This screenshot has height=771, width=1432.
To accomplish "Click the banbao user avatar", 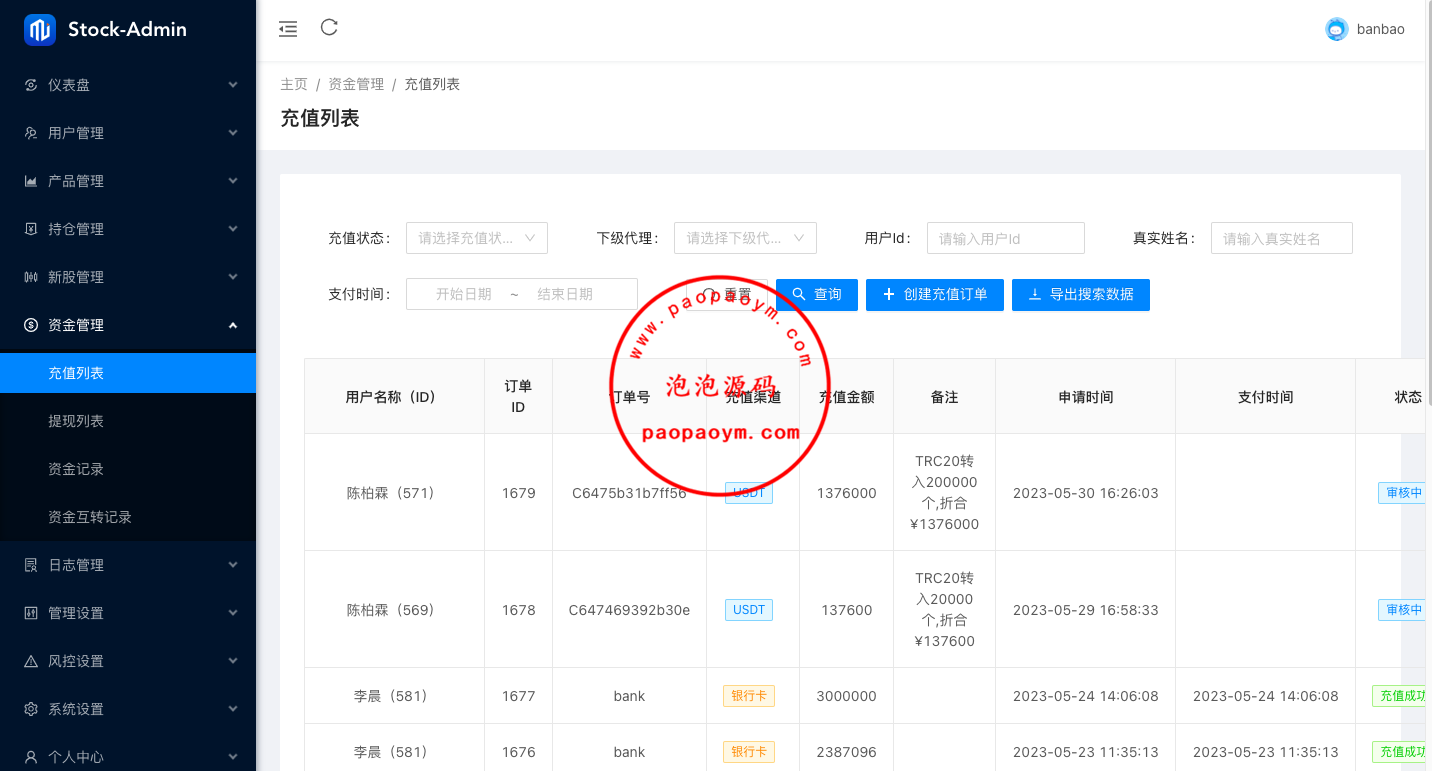I will [x=1336, y=30].
